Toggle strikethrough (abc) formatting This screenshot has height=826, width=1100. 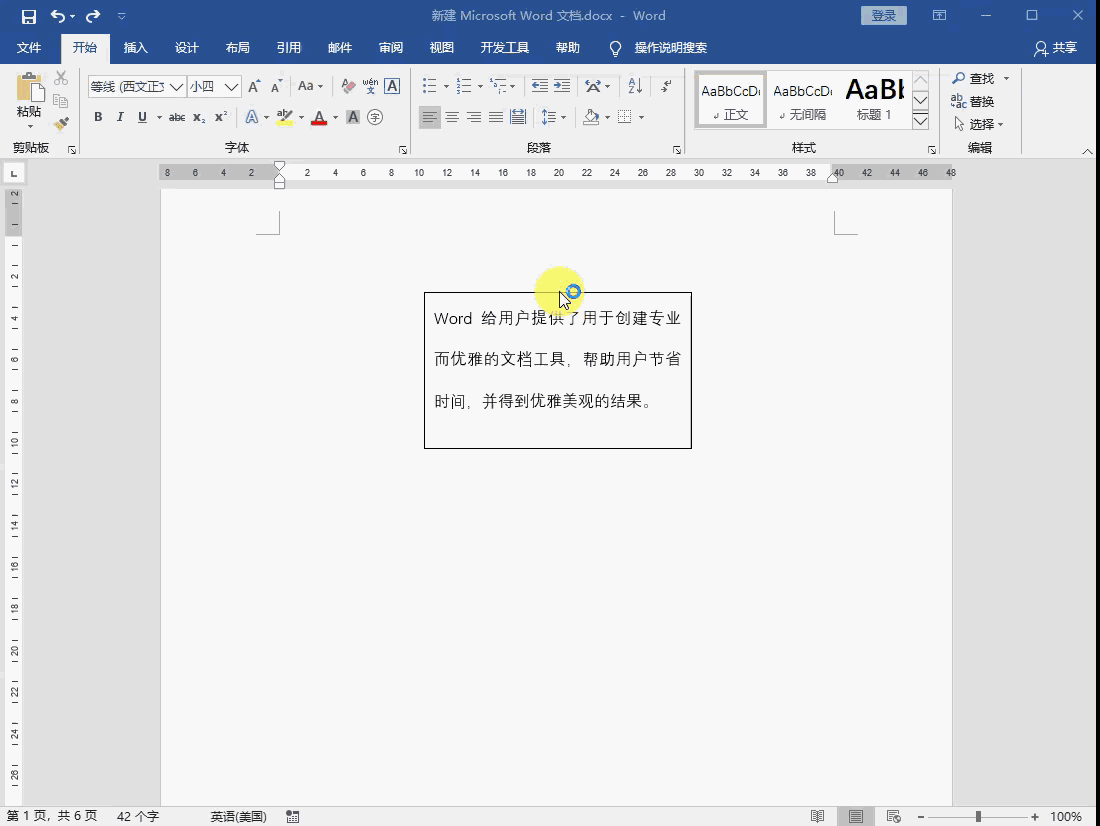[x=177, y=117]
